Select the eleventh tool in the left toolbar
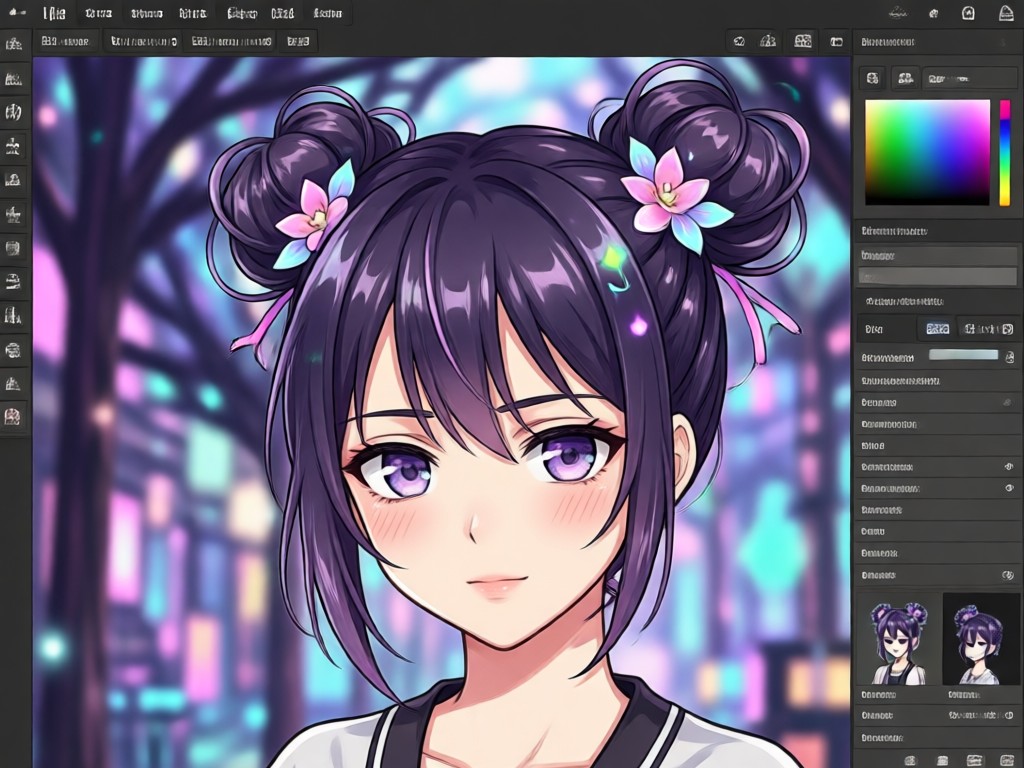 [x=13, y=383]
